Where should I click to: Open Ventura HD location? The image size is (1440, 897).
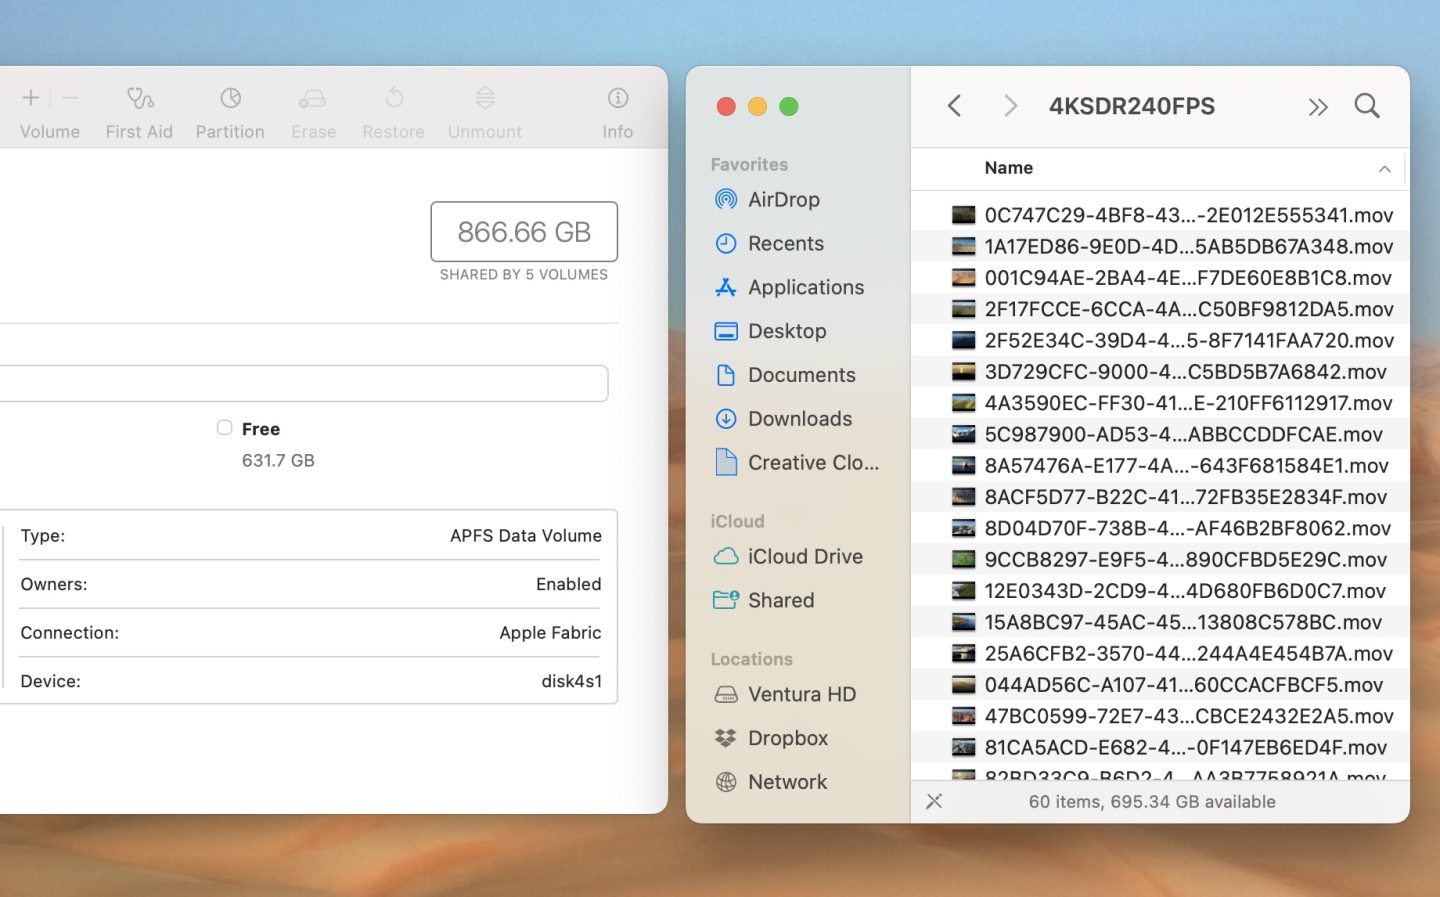[x=801, y=694]
